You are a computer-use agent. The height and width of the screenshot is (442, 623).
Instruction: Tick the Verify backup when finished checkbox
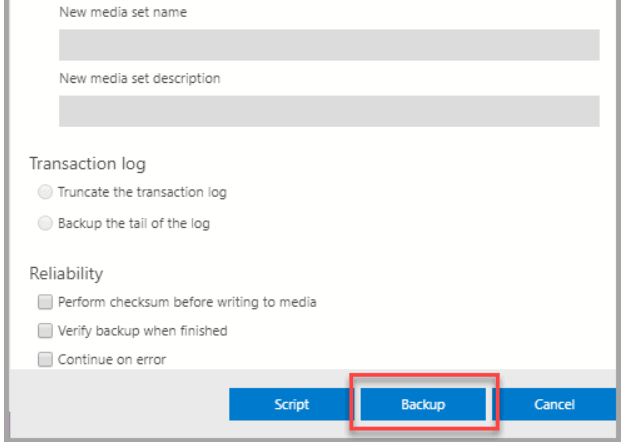[44, 331]
